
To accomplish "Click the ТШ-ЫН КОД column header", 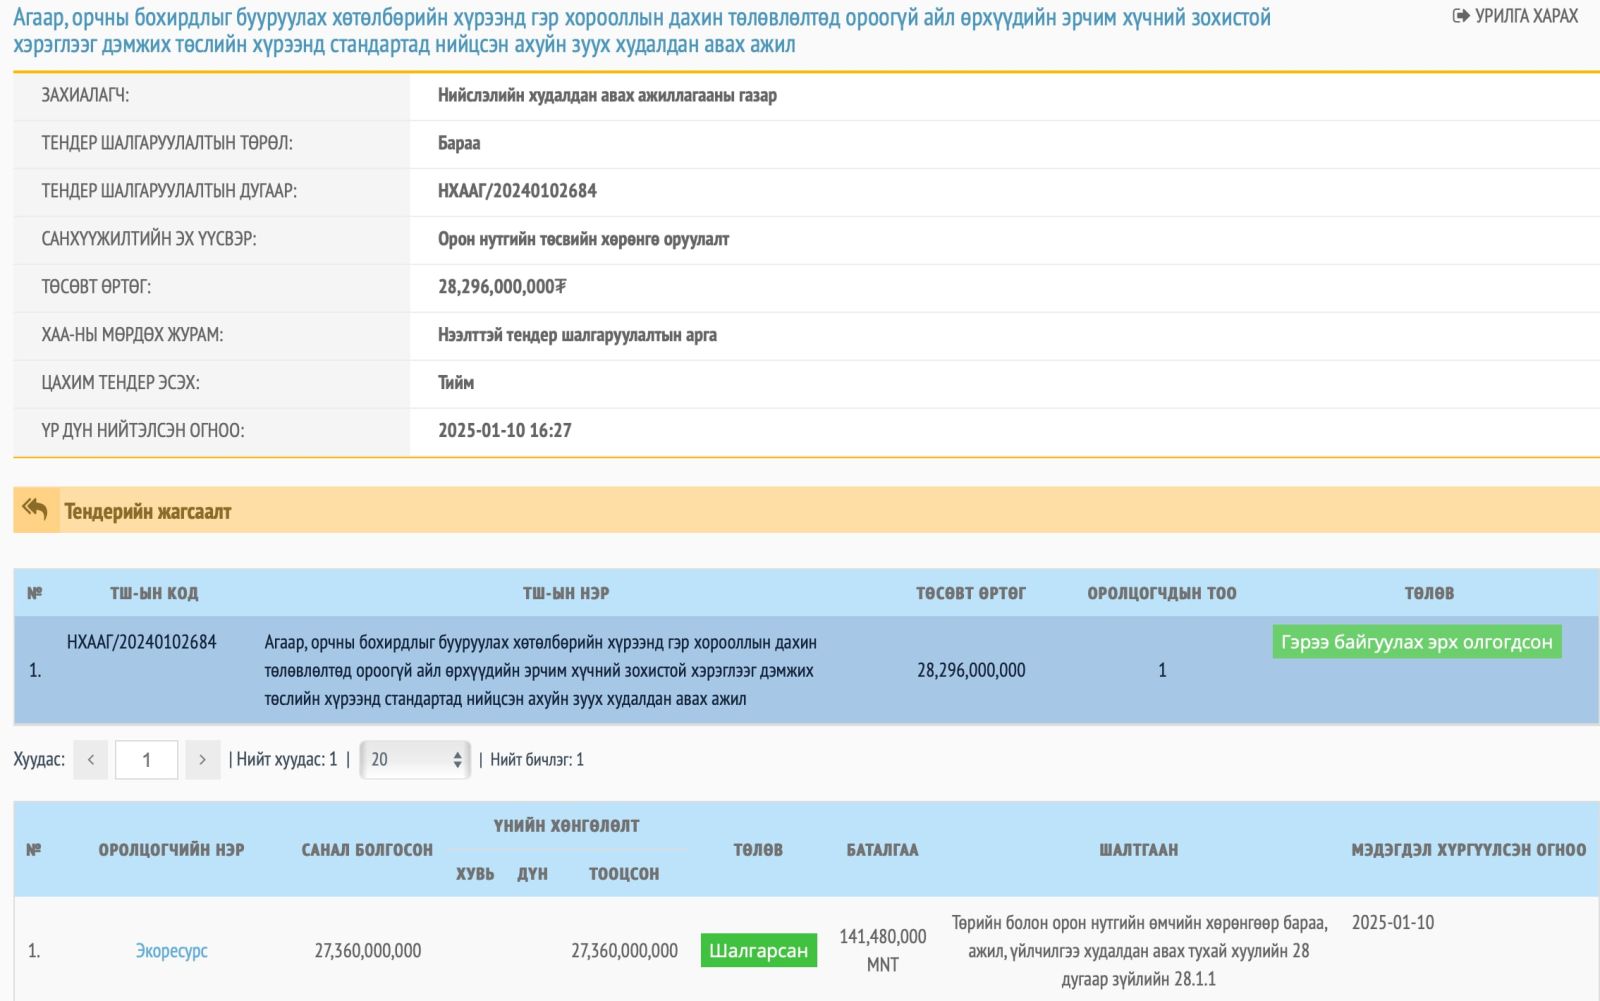I will coord(154,593).
